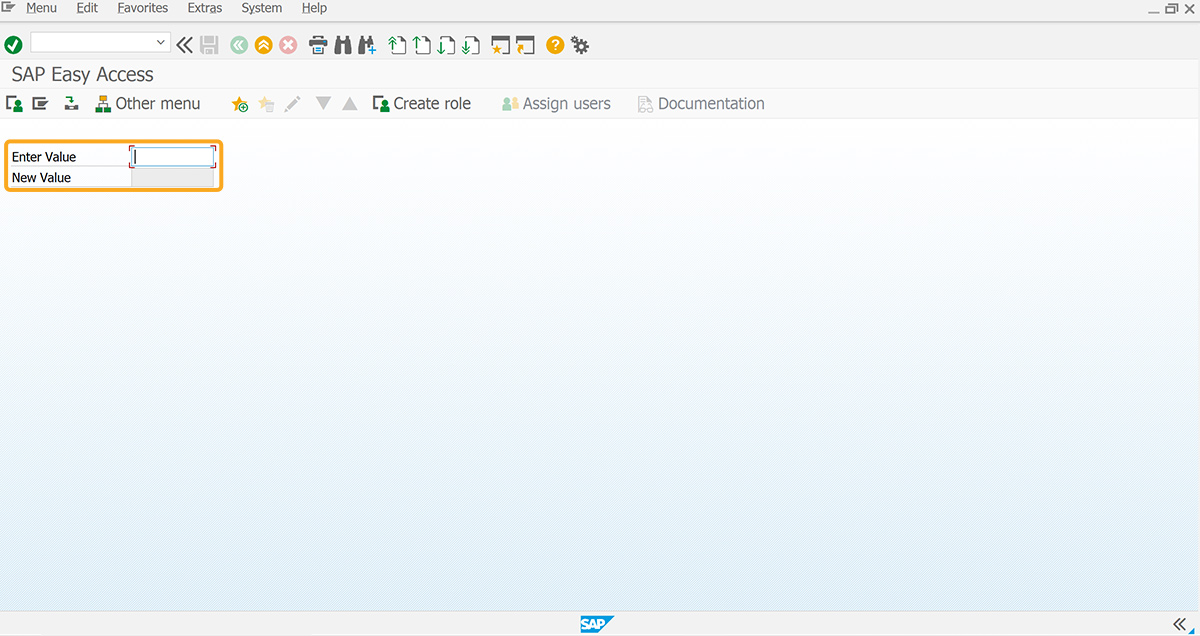1200x636 pixels.
Task: Click the Other menu button
Action: 147,103
